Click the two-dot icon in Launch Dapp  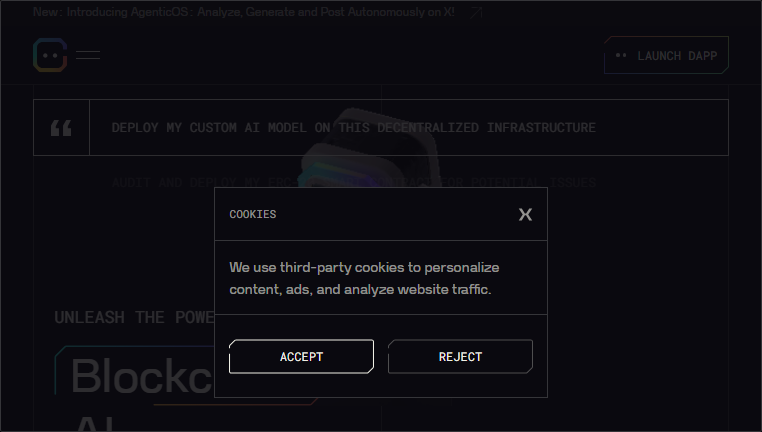point(621,55)
